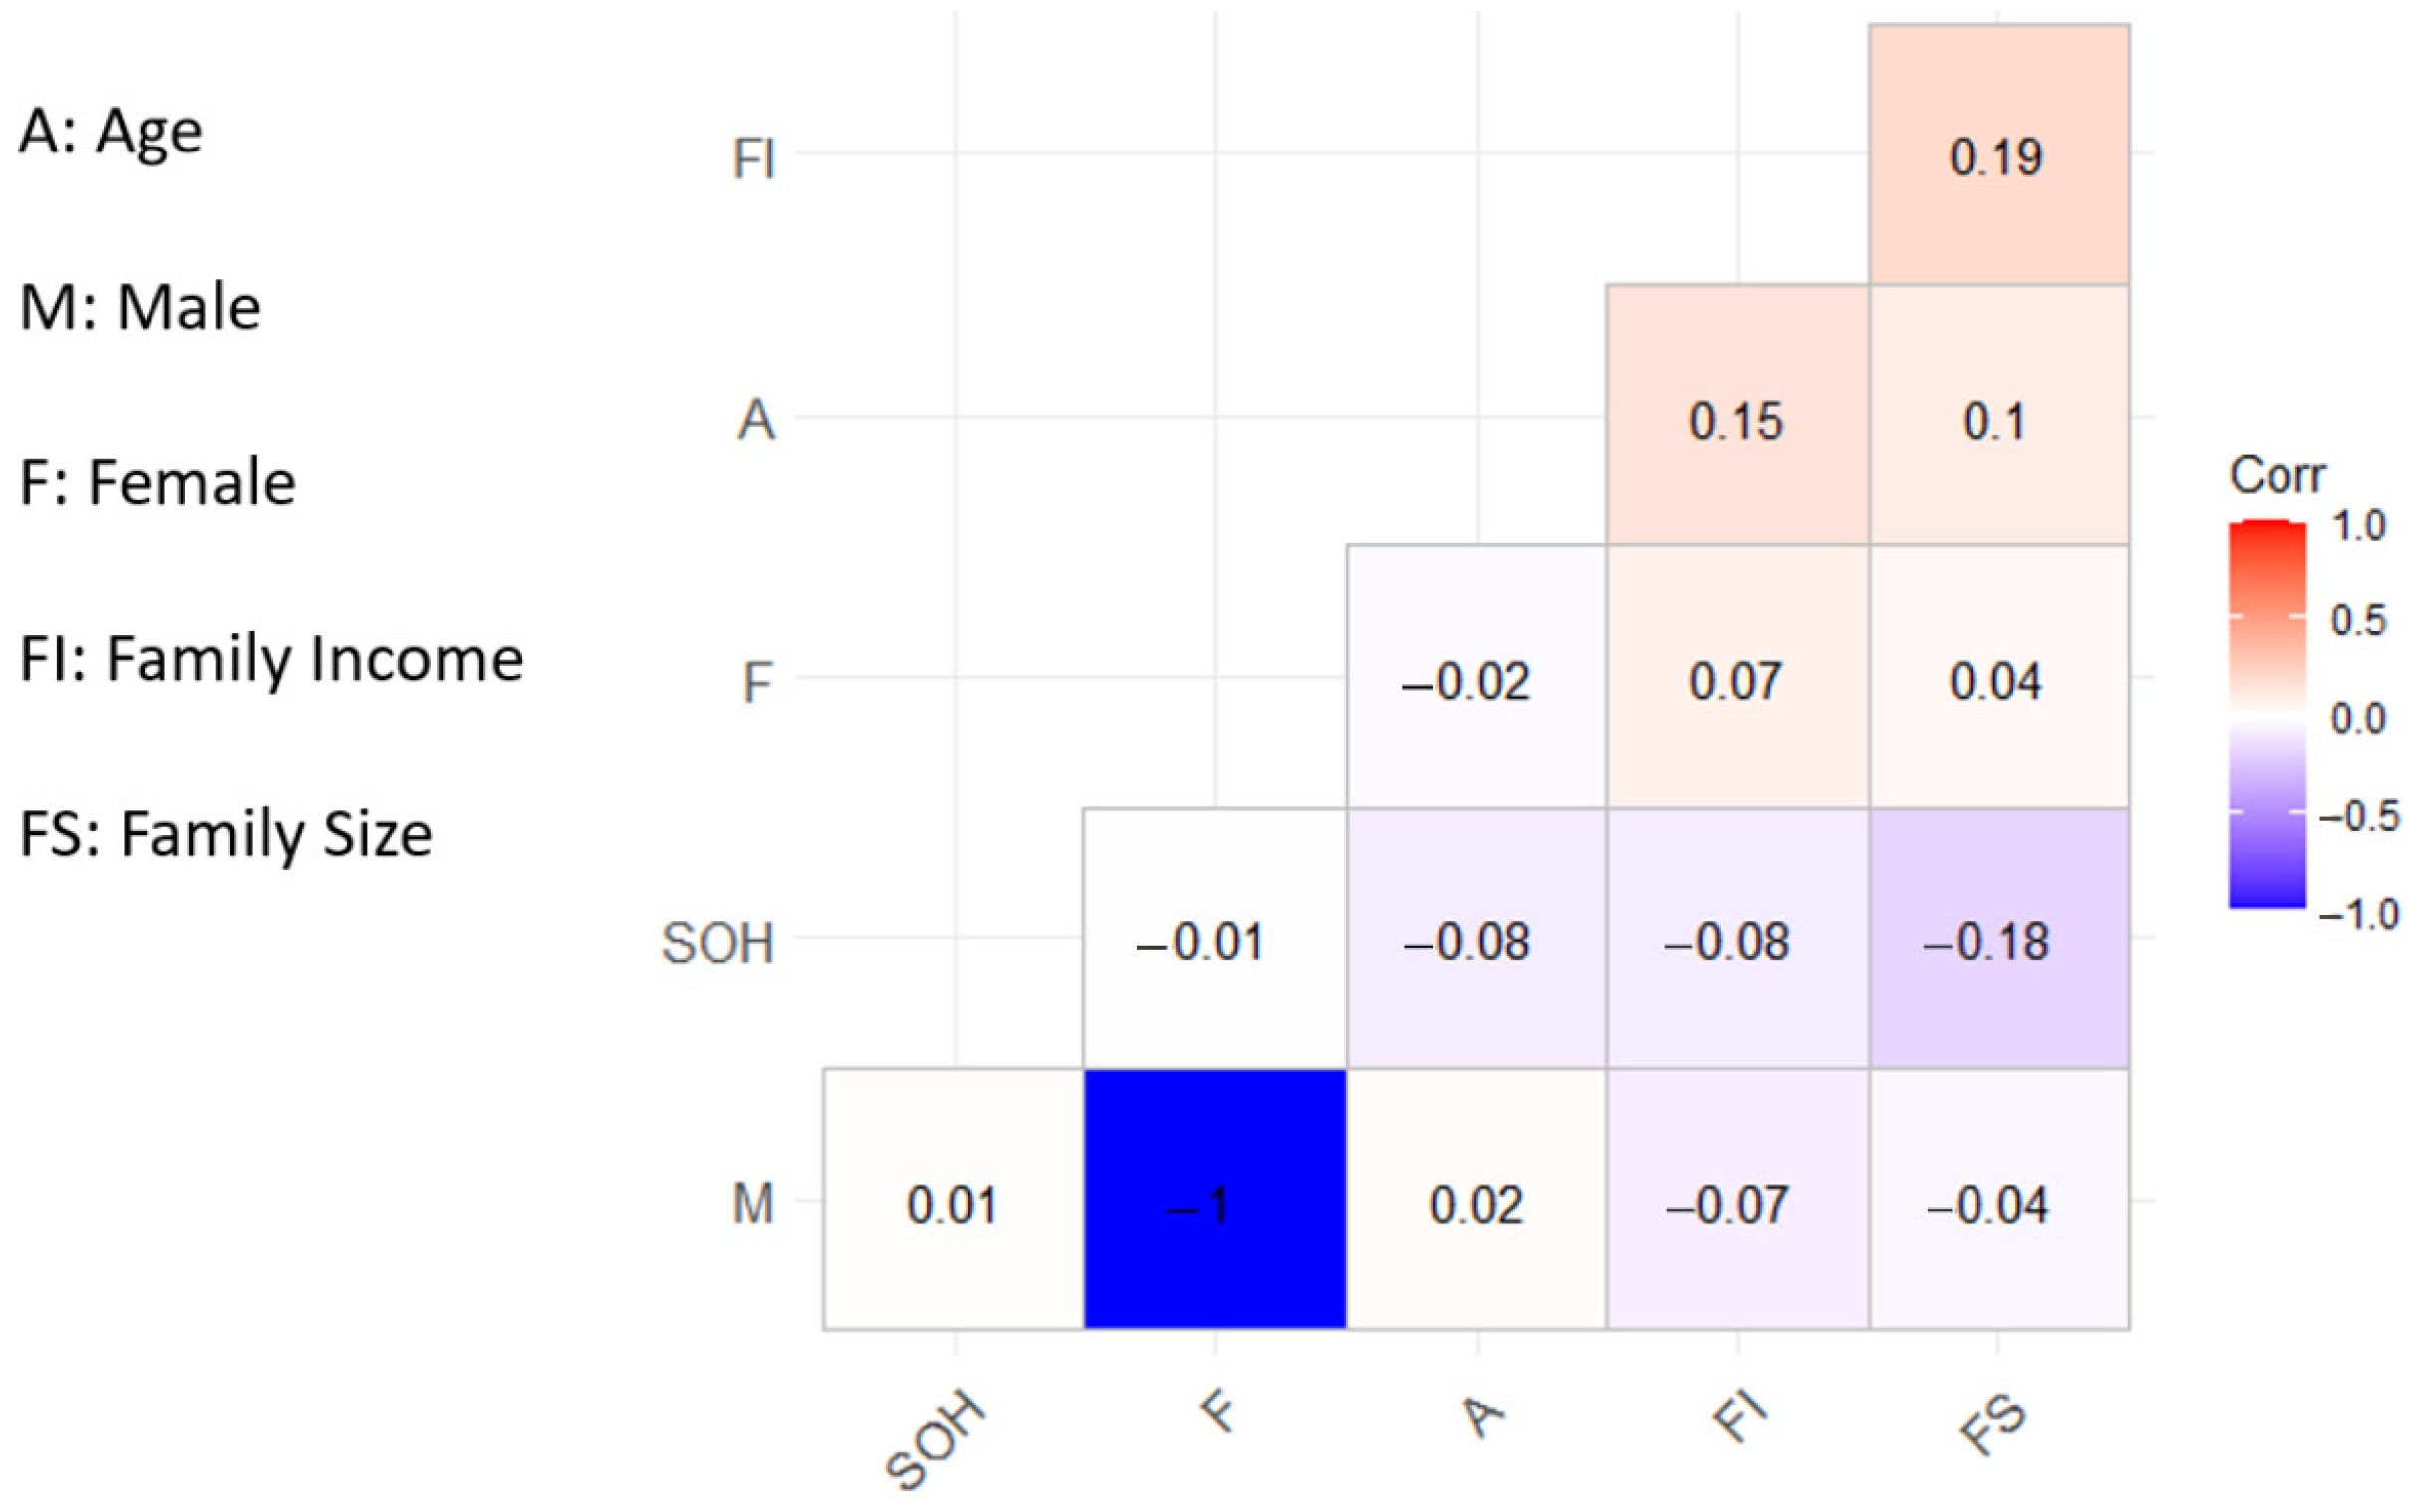
Task: Click the −0.07 cell in row M
Action: pyautogui.click(x=1736, y=1199)
